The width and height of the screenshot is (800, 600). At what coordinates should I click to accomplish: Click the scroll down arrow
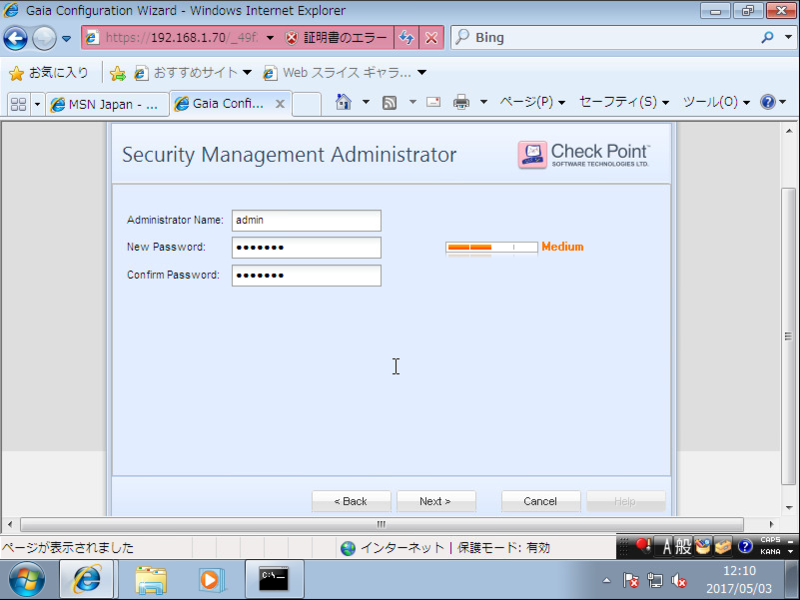(789, 508)
